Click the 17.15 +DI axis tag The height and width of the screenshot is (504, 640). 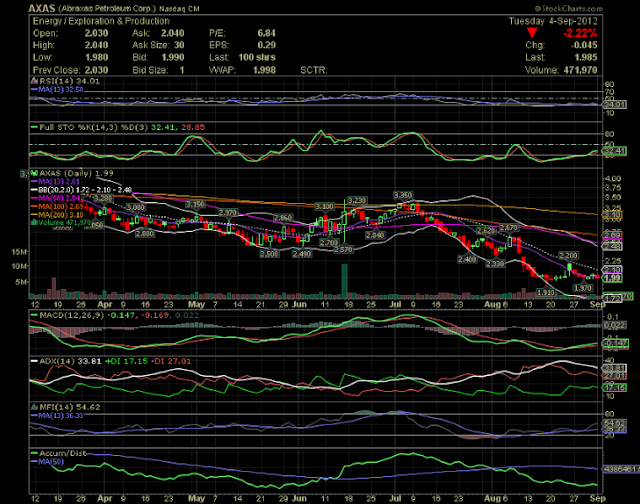(x=614, y=387)
